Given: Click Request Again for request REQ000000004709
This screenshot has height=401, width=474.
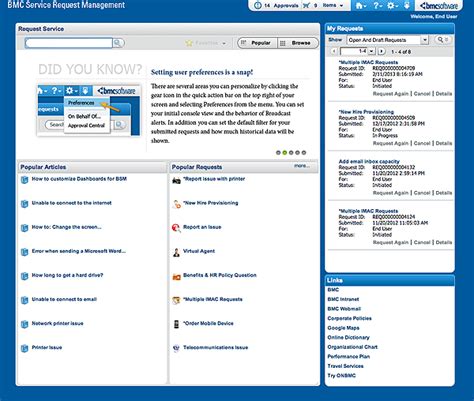Looking at the screenshot, I should [390, 94].
